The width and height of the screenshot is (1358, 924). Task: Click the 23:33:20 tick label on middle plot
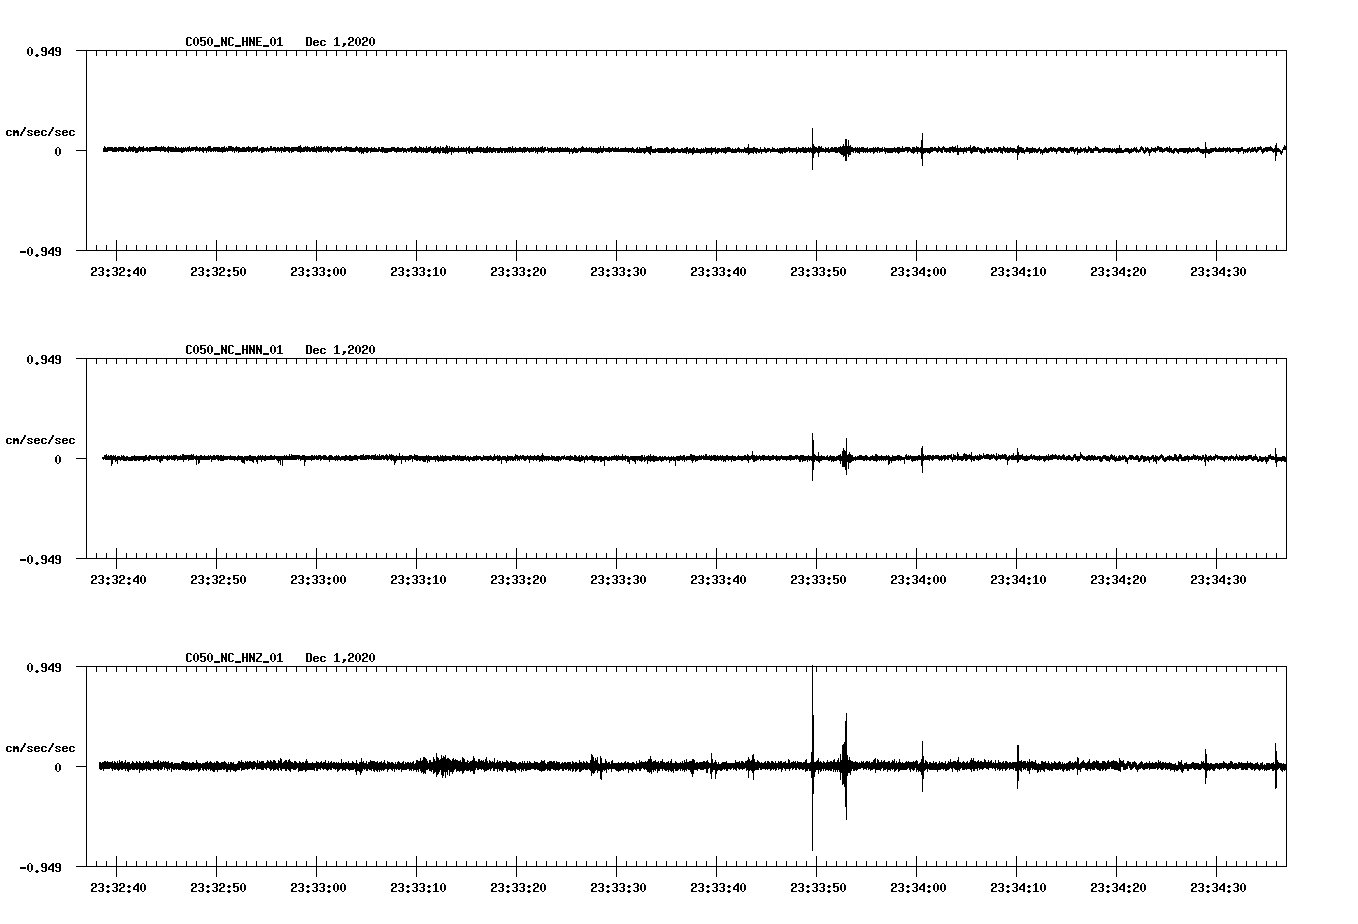click(518, 578)
